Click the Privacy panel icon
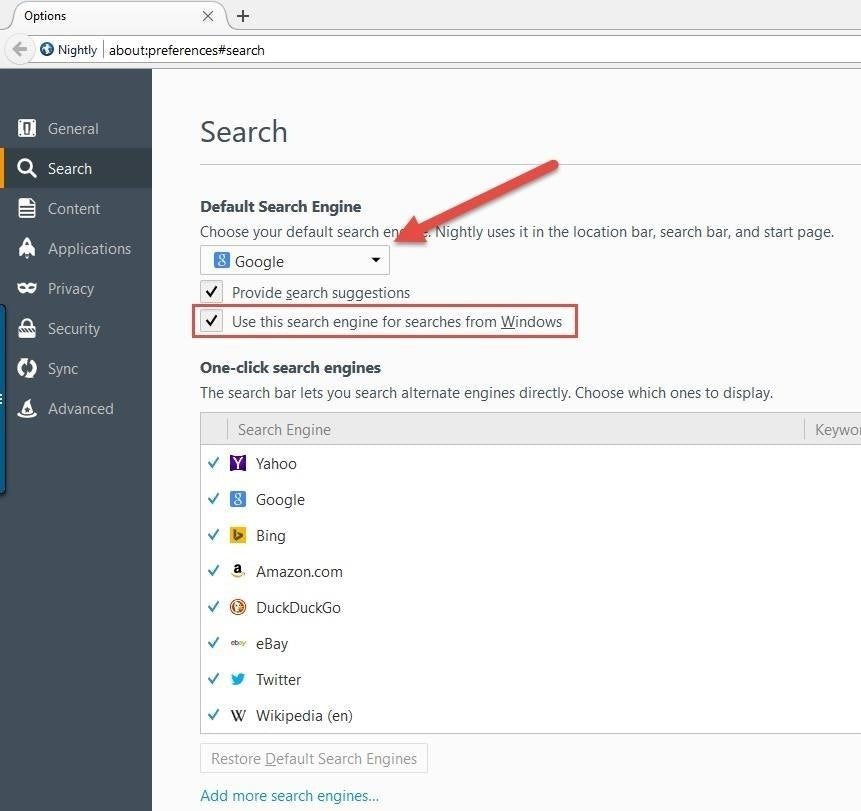The height and width of the screenshot is (811, 861). point(27,288)
